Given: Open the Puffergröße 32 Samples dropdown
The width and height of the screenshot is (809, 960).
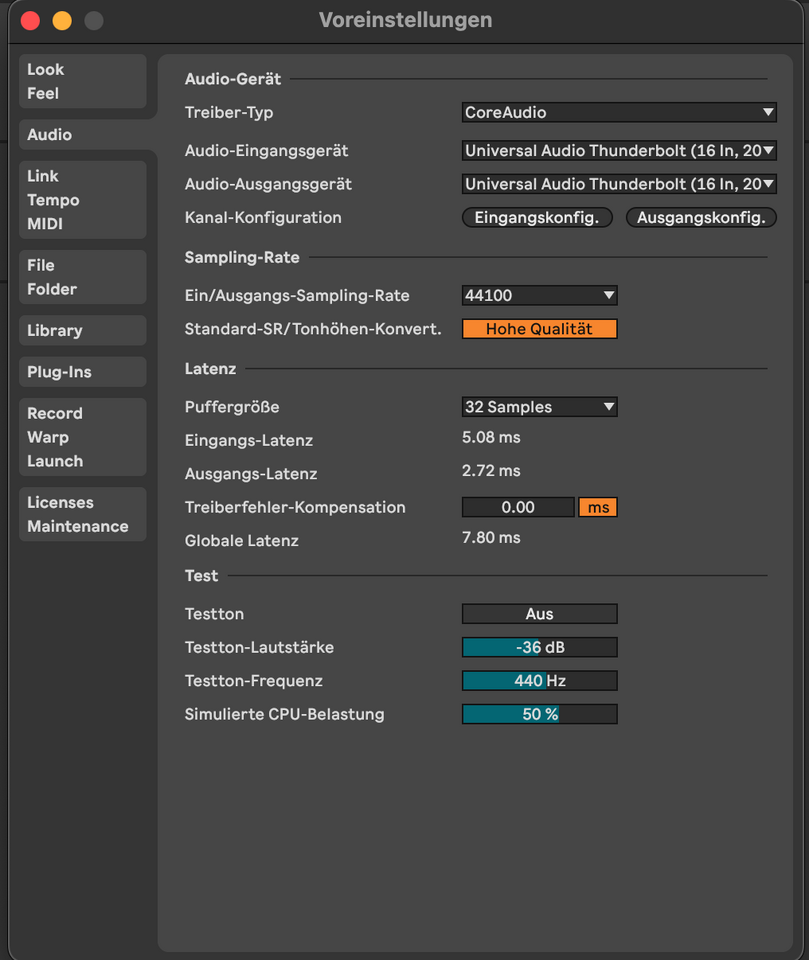Looking at the screenshot, I should tap(540, 407).
